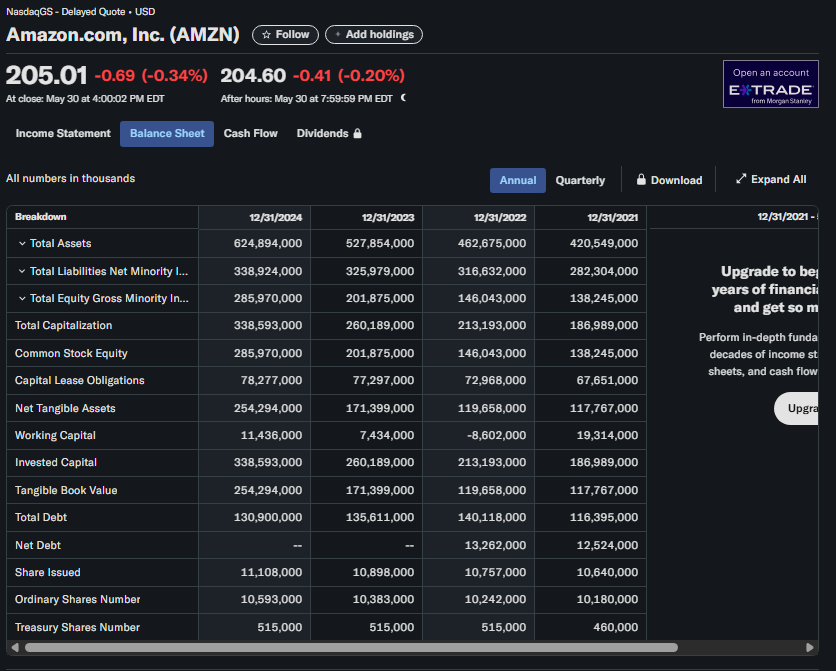Click Total Debt row label
836x671 pixels.
pos(41,518)
